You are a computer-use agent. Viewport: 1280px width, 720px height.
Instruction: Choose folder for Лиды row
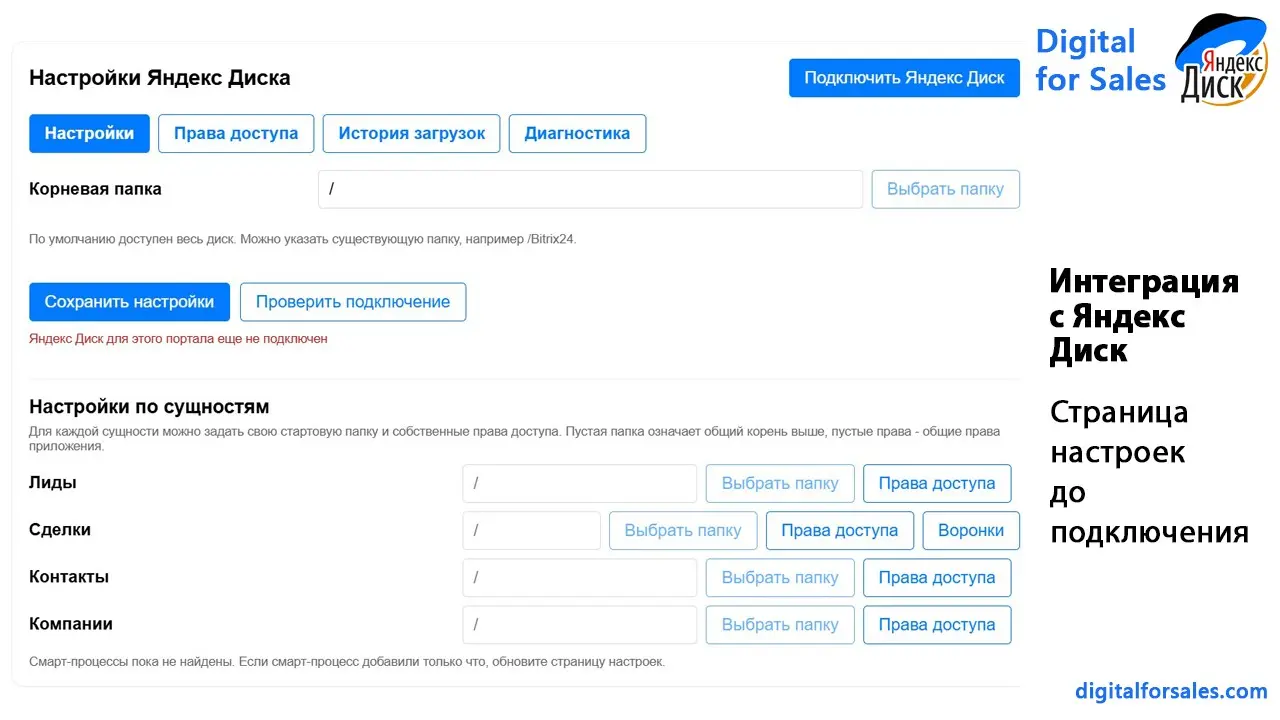[780, 484]
